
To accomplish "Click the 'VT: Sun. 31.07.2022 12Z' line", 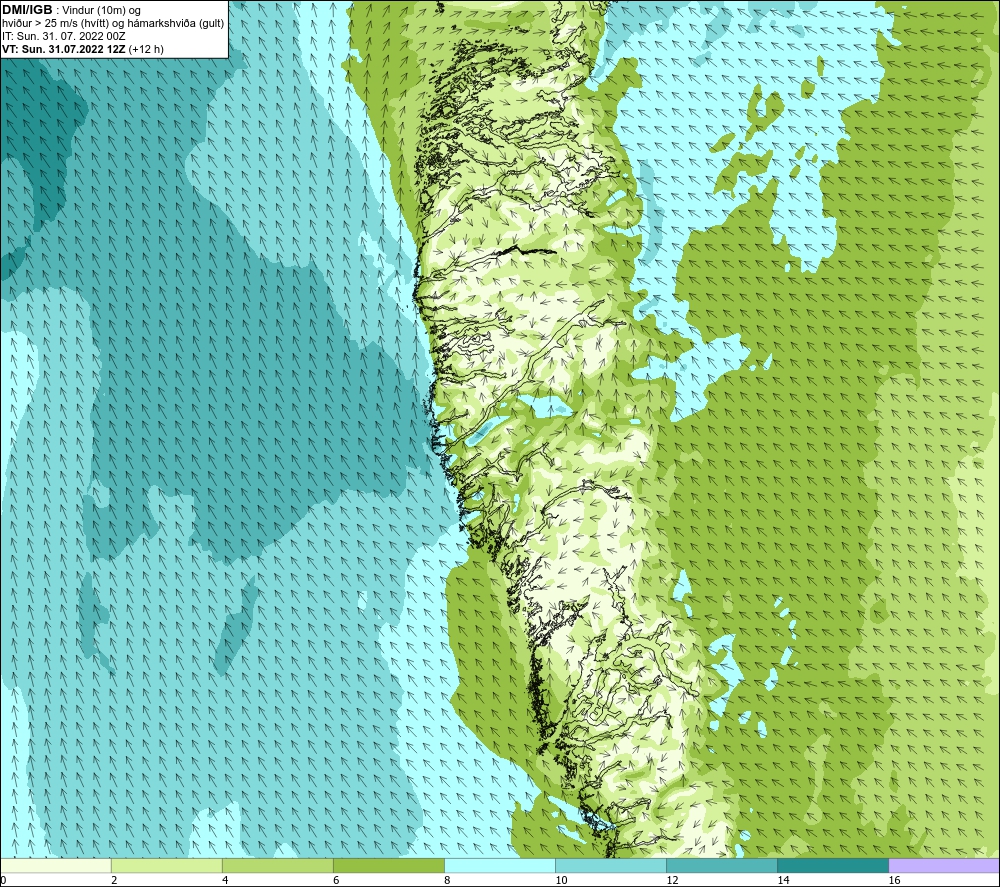I will click(x=64, y=49).
